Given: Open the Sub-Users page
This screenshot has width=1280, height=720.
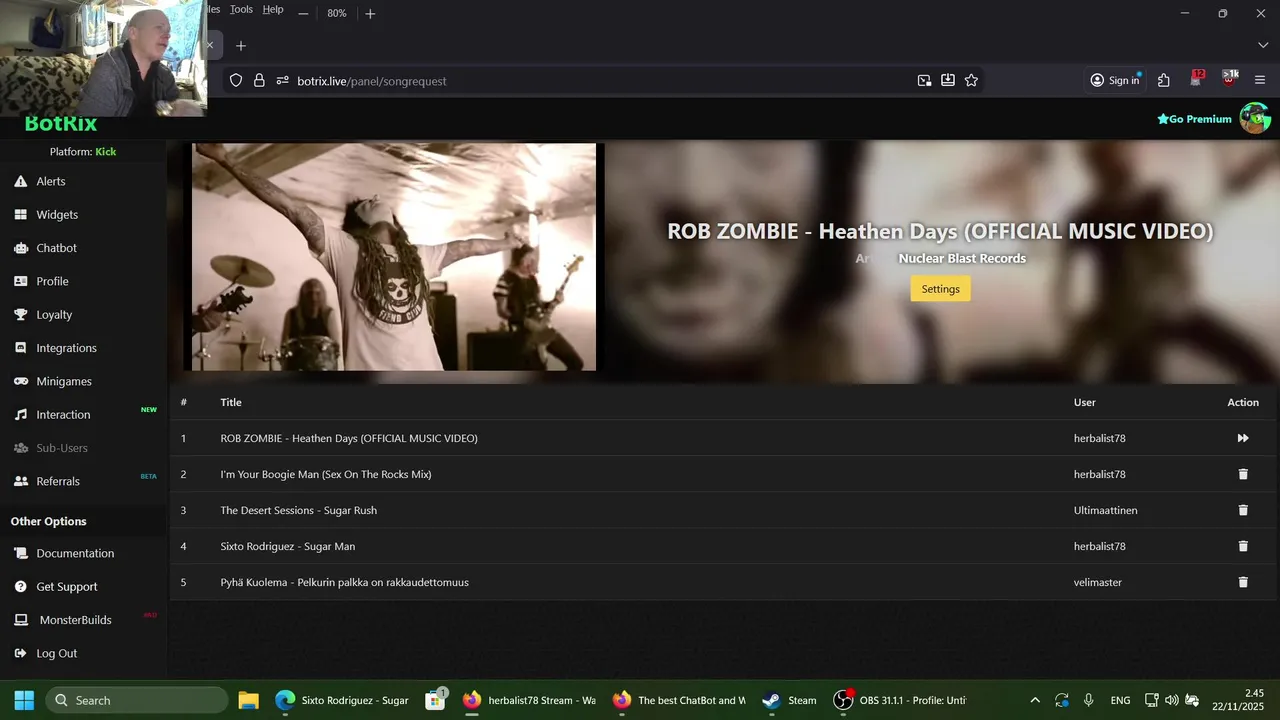Looking at the screenshot, I should click(62, 448).
